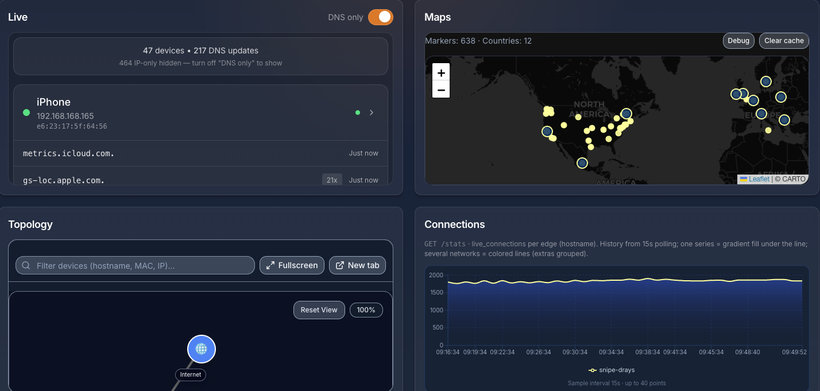Click Reset View in topology
This screenshot has height=391, width=820.
(319, 310)
